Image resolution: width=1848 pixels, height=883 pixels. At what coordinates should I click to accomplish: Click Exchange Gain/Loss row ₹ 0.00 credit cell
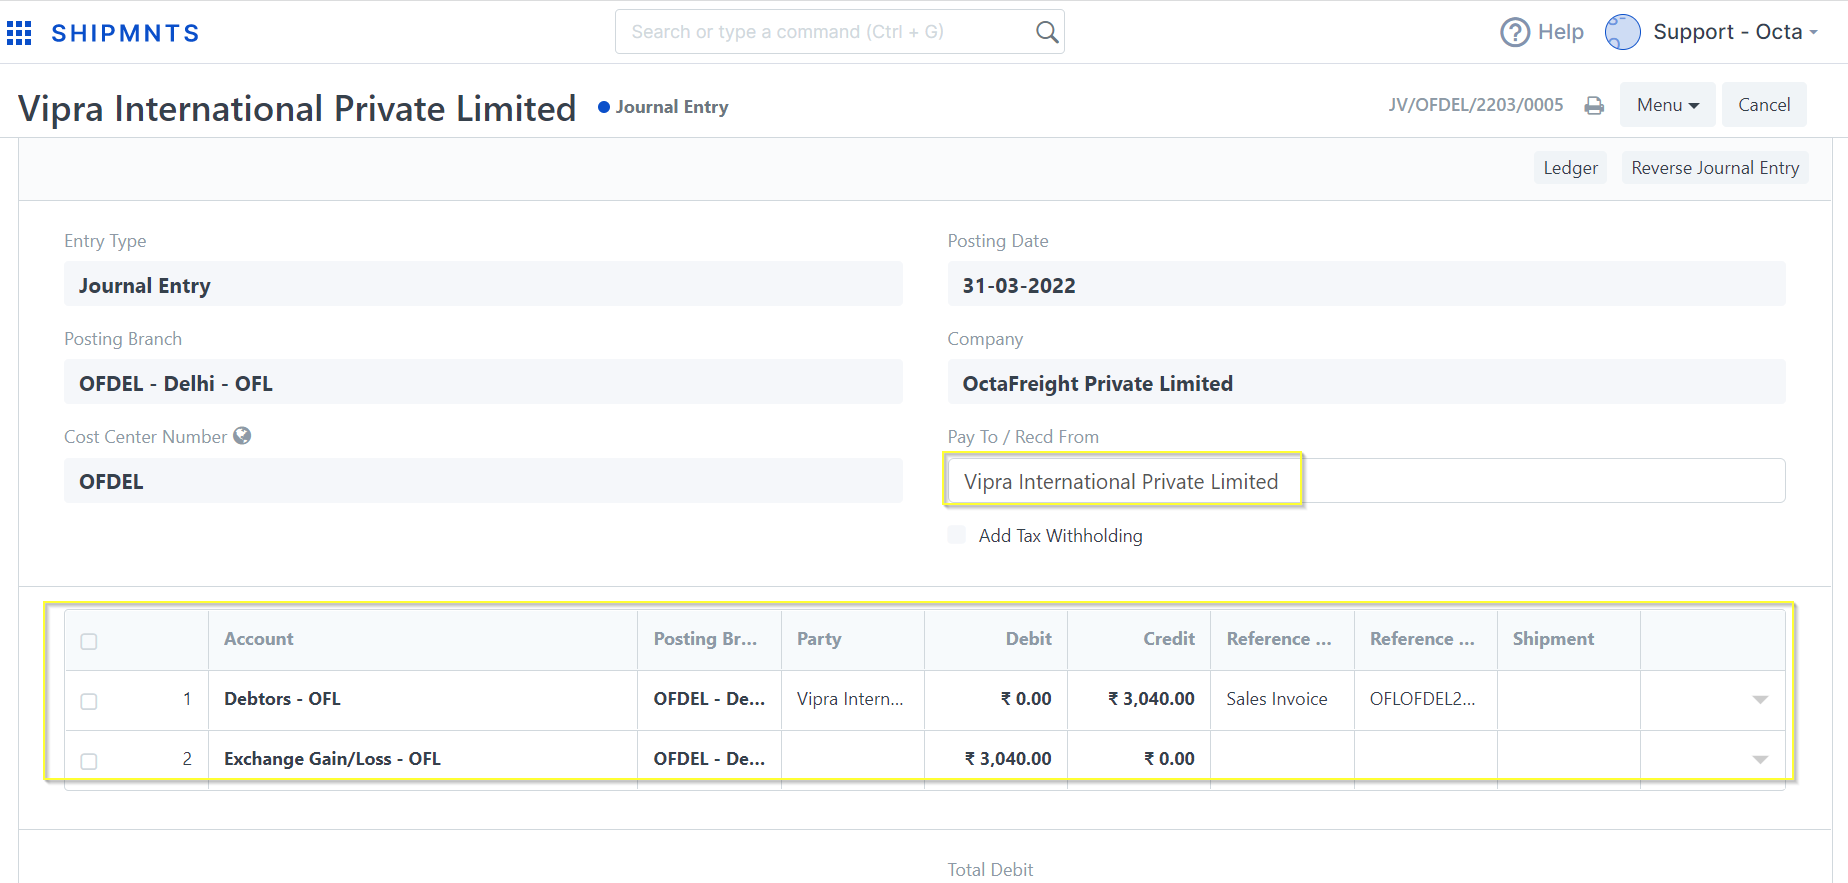tap(1139, 760)
